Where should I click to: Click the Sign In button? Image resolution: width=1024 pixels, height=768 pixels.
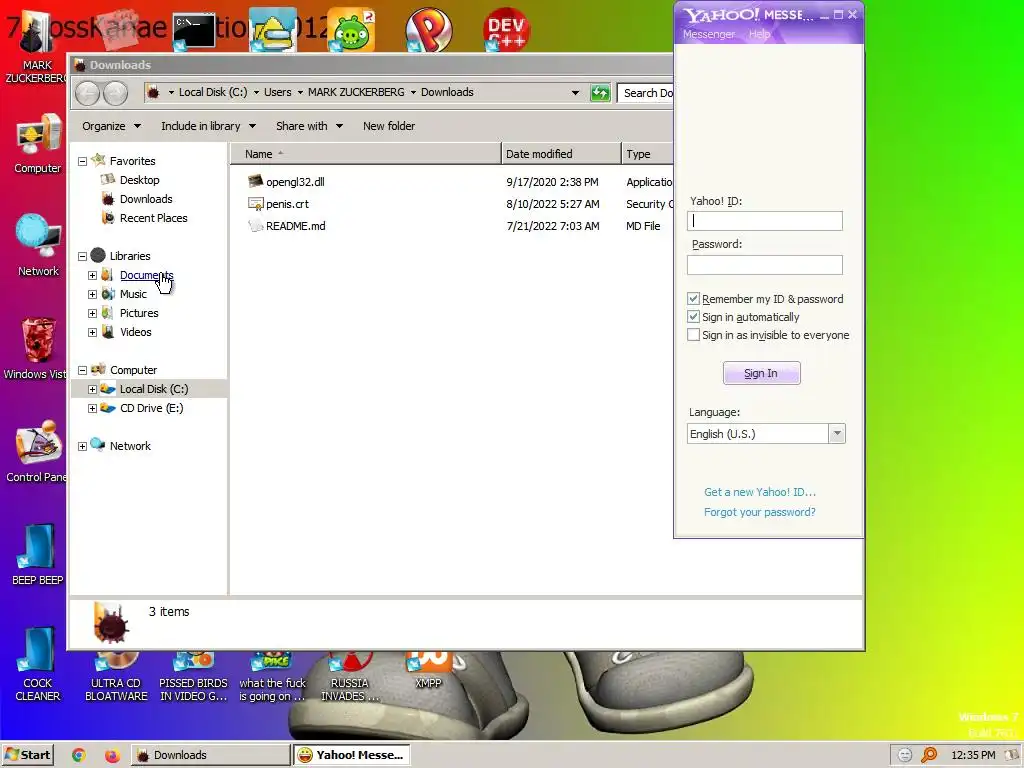pyautogui.click(x=761, y=373)
